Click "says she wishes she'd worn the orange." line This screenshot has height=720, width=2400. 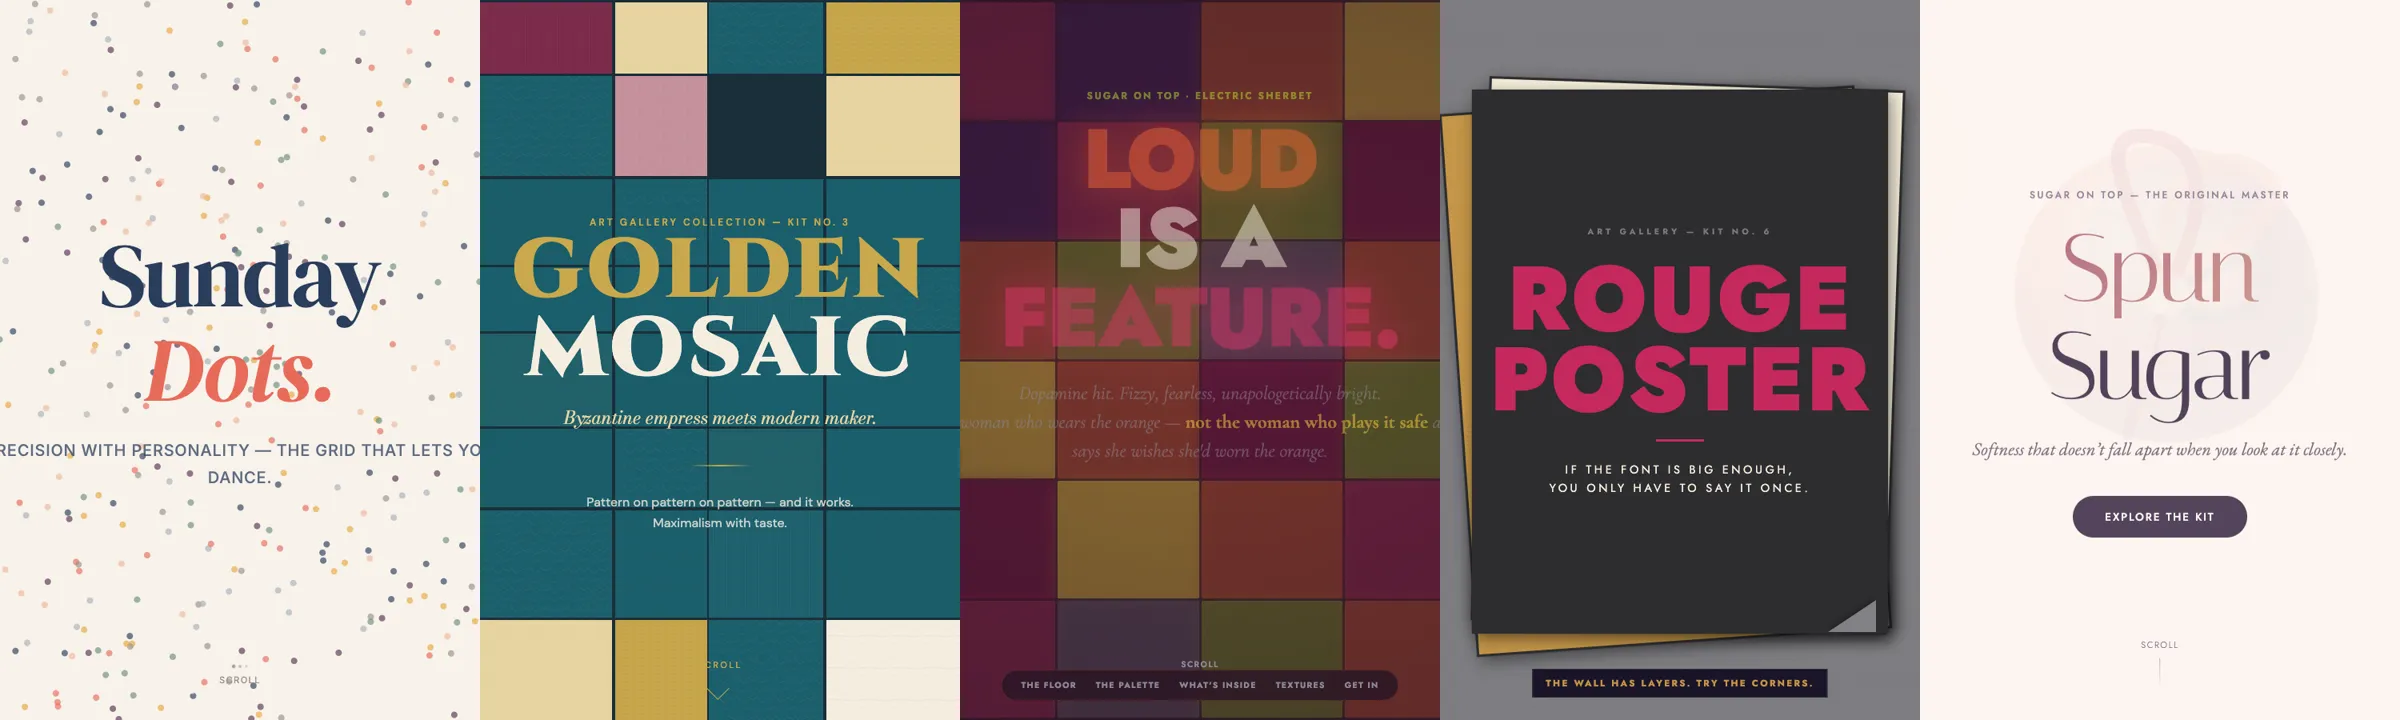pyautogui.click(x=1200, y=452)
